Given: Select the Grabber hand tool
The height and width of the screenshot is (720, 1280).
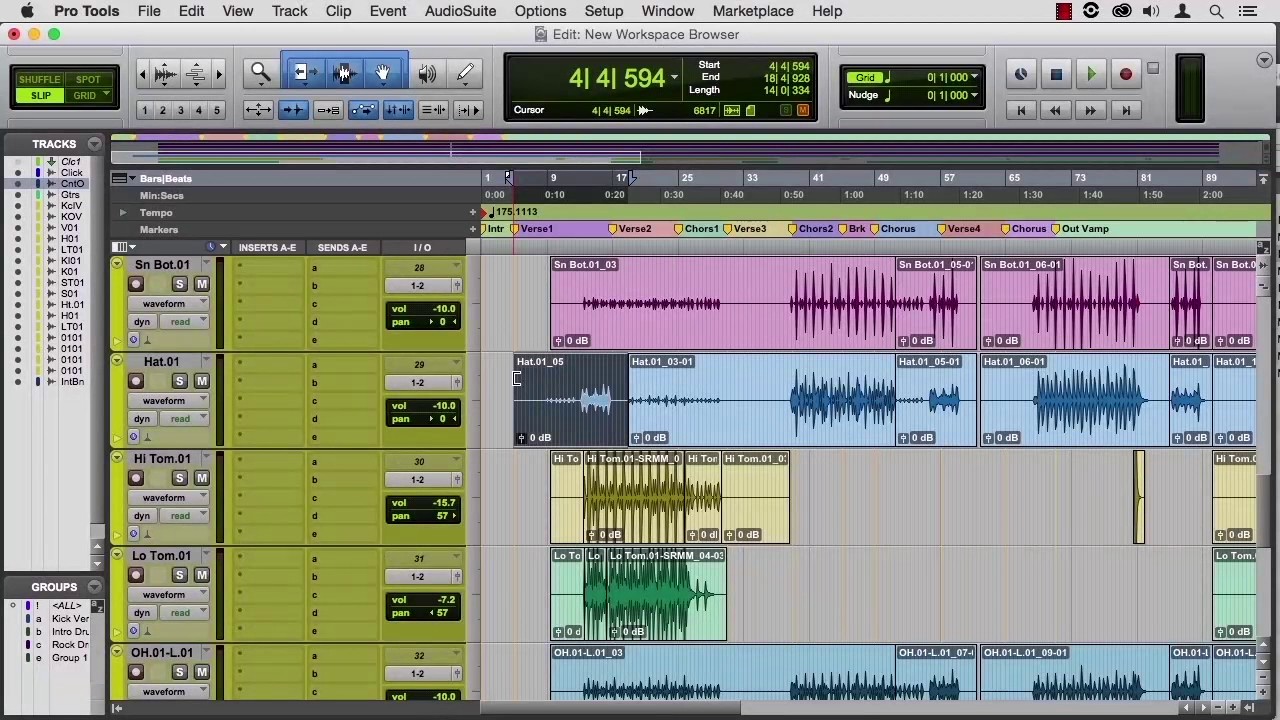Looking at the screenshot, I should tap(383, 73).
